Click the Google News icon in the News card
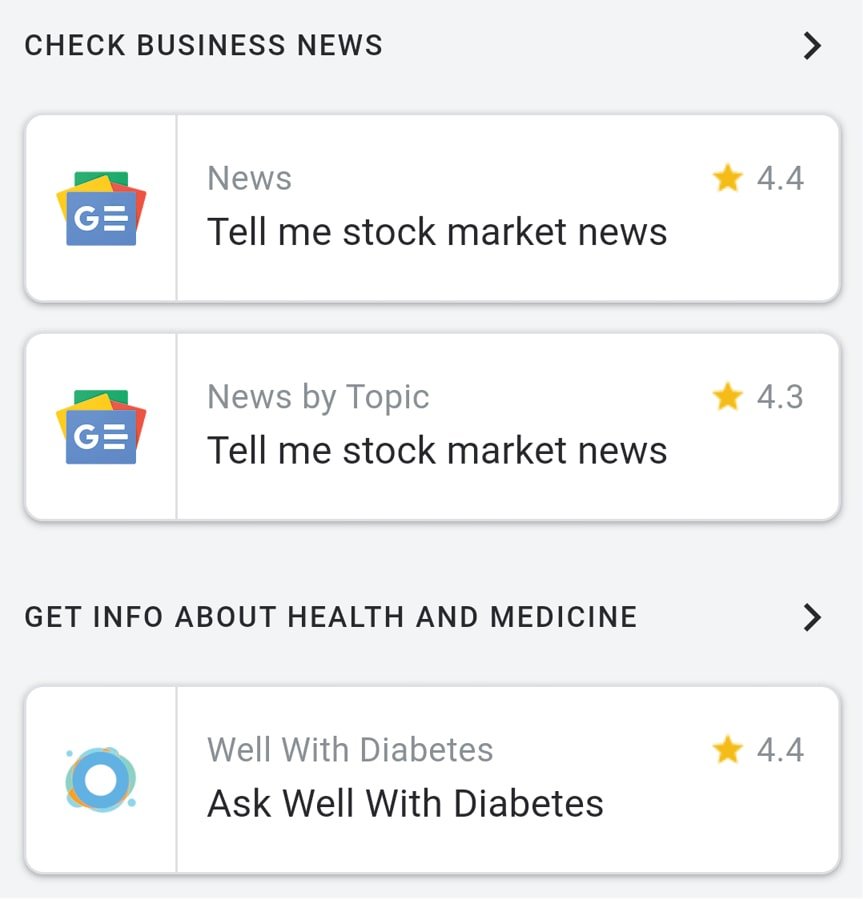This screenshot has height=899, width=863. (101, 208)
